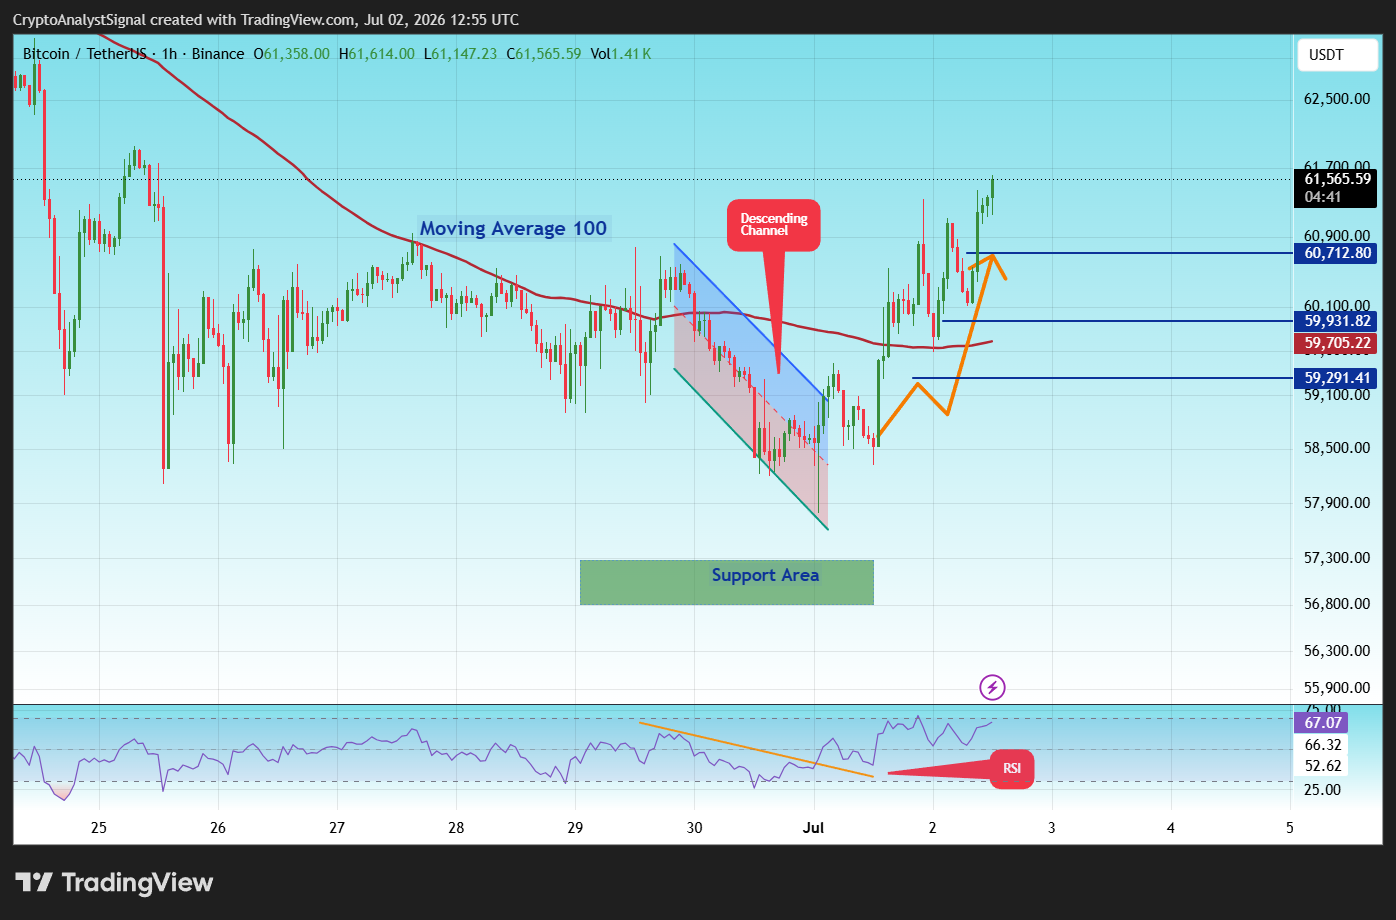Screen dimensions: 1396x920
Task: Select the green Support Area rectangle
Action: coord(727,582)
